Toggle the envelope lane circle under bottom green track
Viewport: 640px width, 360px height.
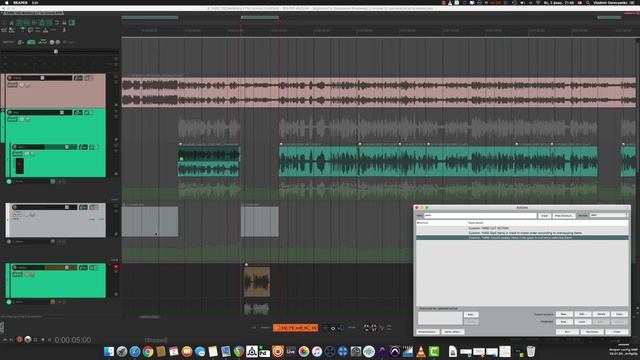click(9, 302)
